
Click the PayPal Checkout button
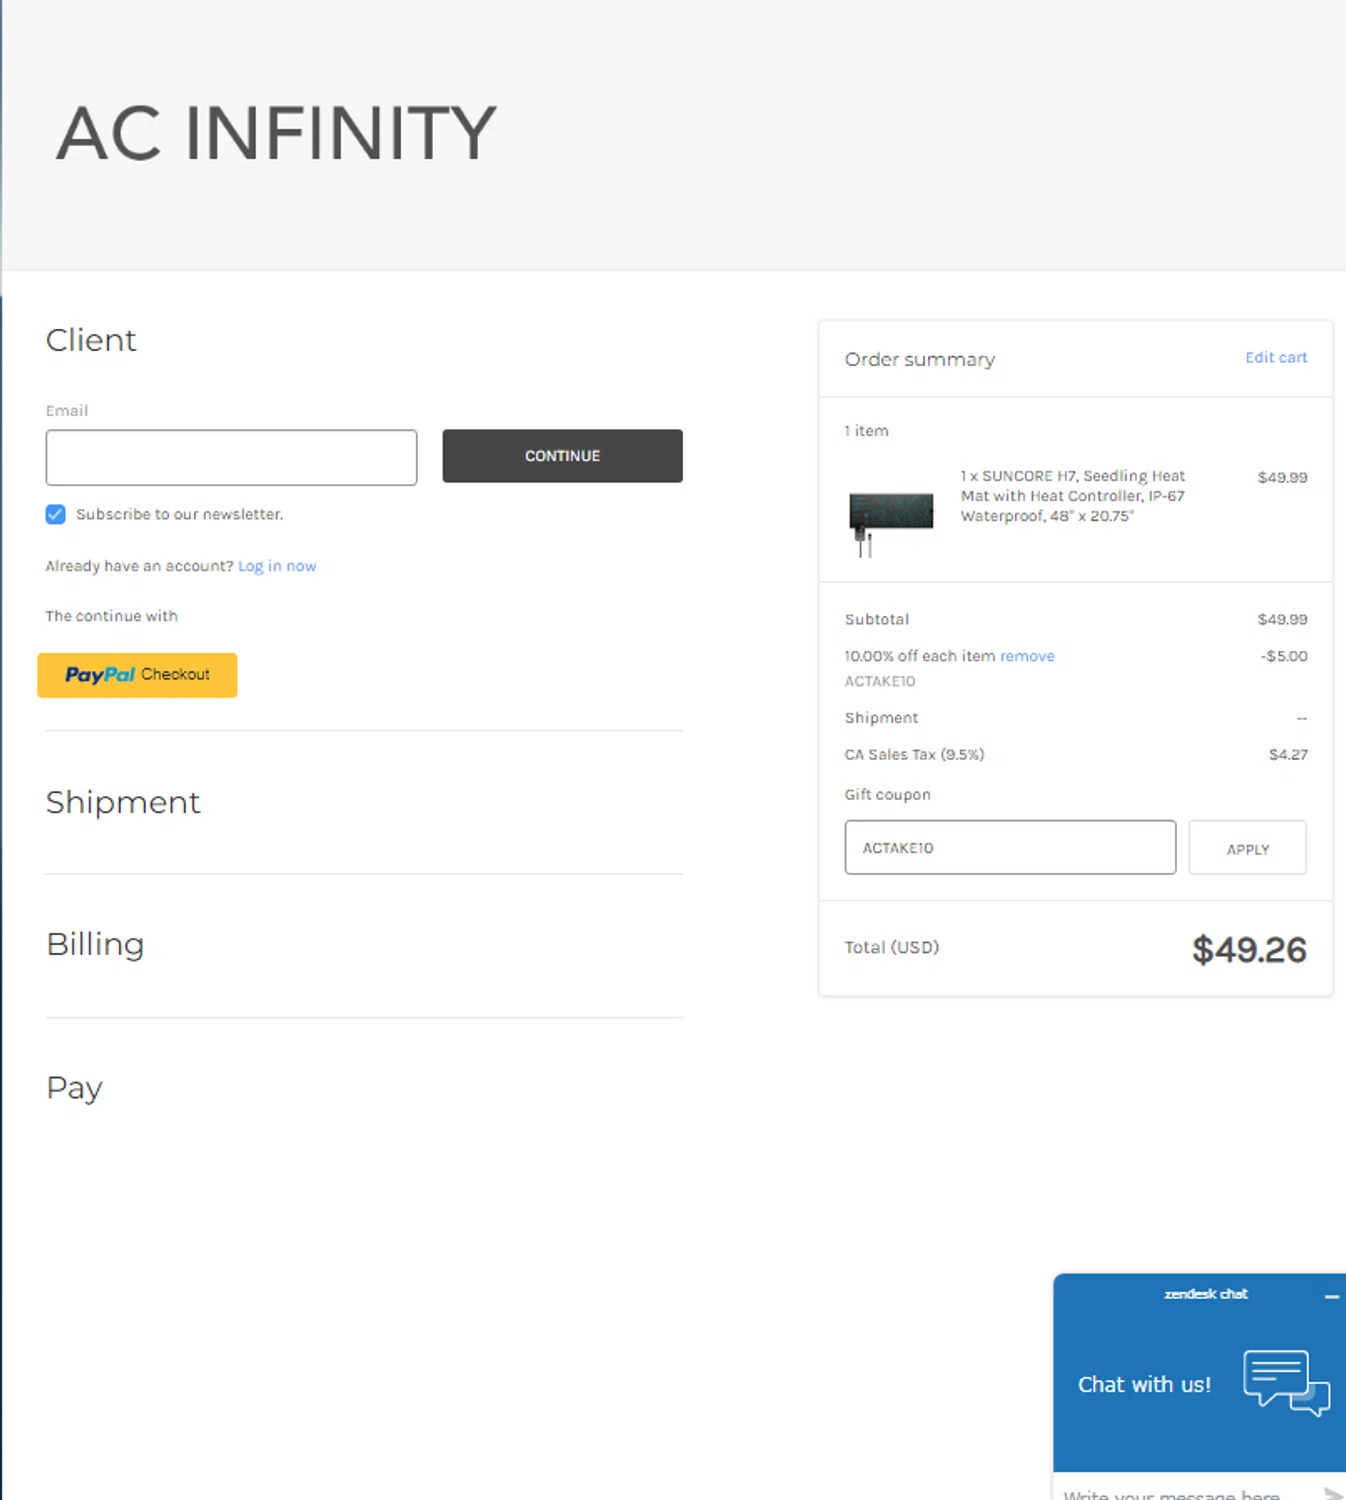pyautogui.click(x=137, y=675)
